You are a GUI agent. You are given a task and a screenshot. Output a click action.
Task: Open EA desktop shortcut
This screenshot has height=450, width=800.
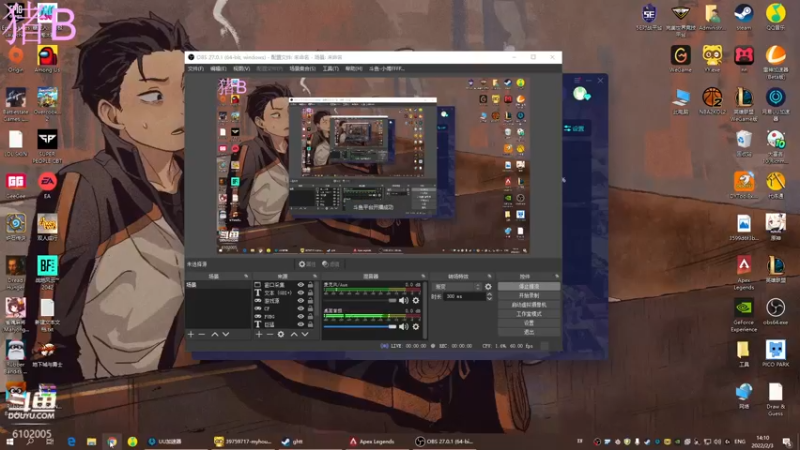47,186
